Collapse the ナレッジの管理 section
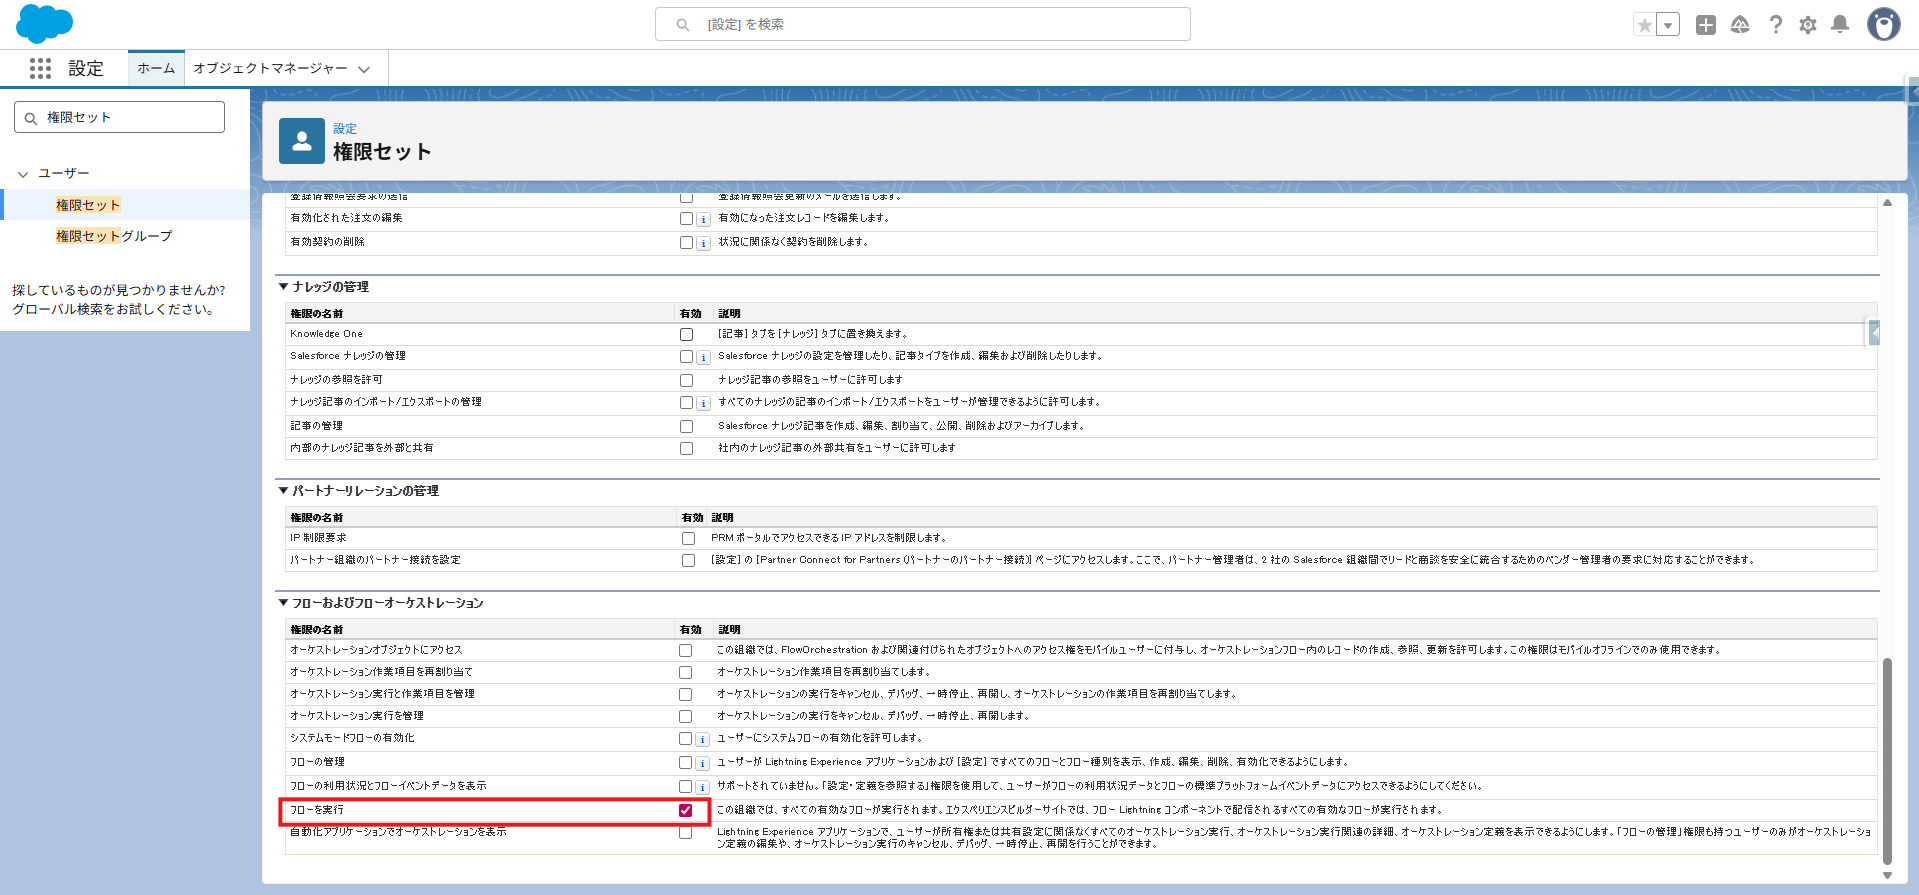1919x895 pixels. tap(284, 287)
